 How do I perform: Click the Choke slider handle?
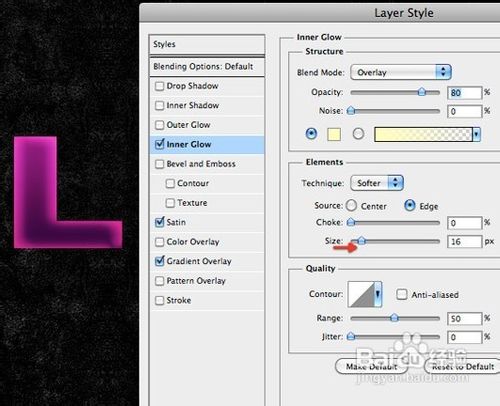click(351, 222)
